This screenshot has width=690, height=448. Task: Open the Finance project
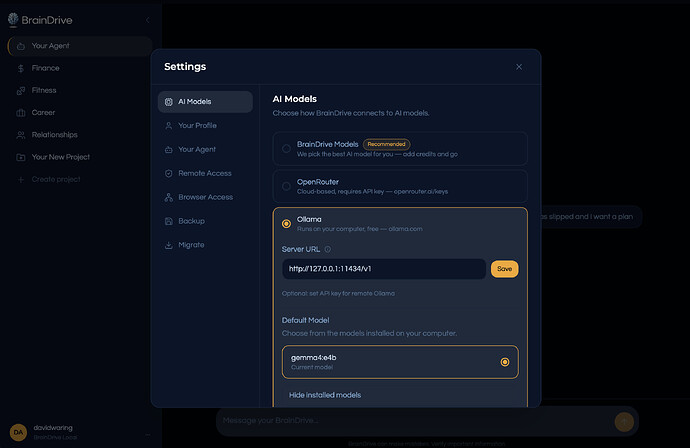[x=80, y=68]
